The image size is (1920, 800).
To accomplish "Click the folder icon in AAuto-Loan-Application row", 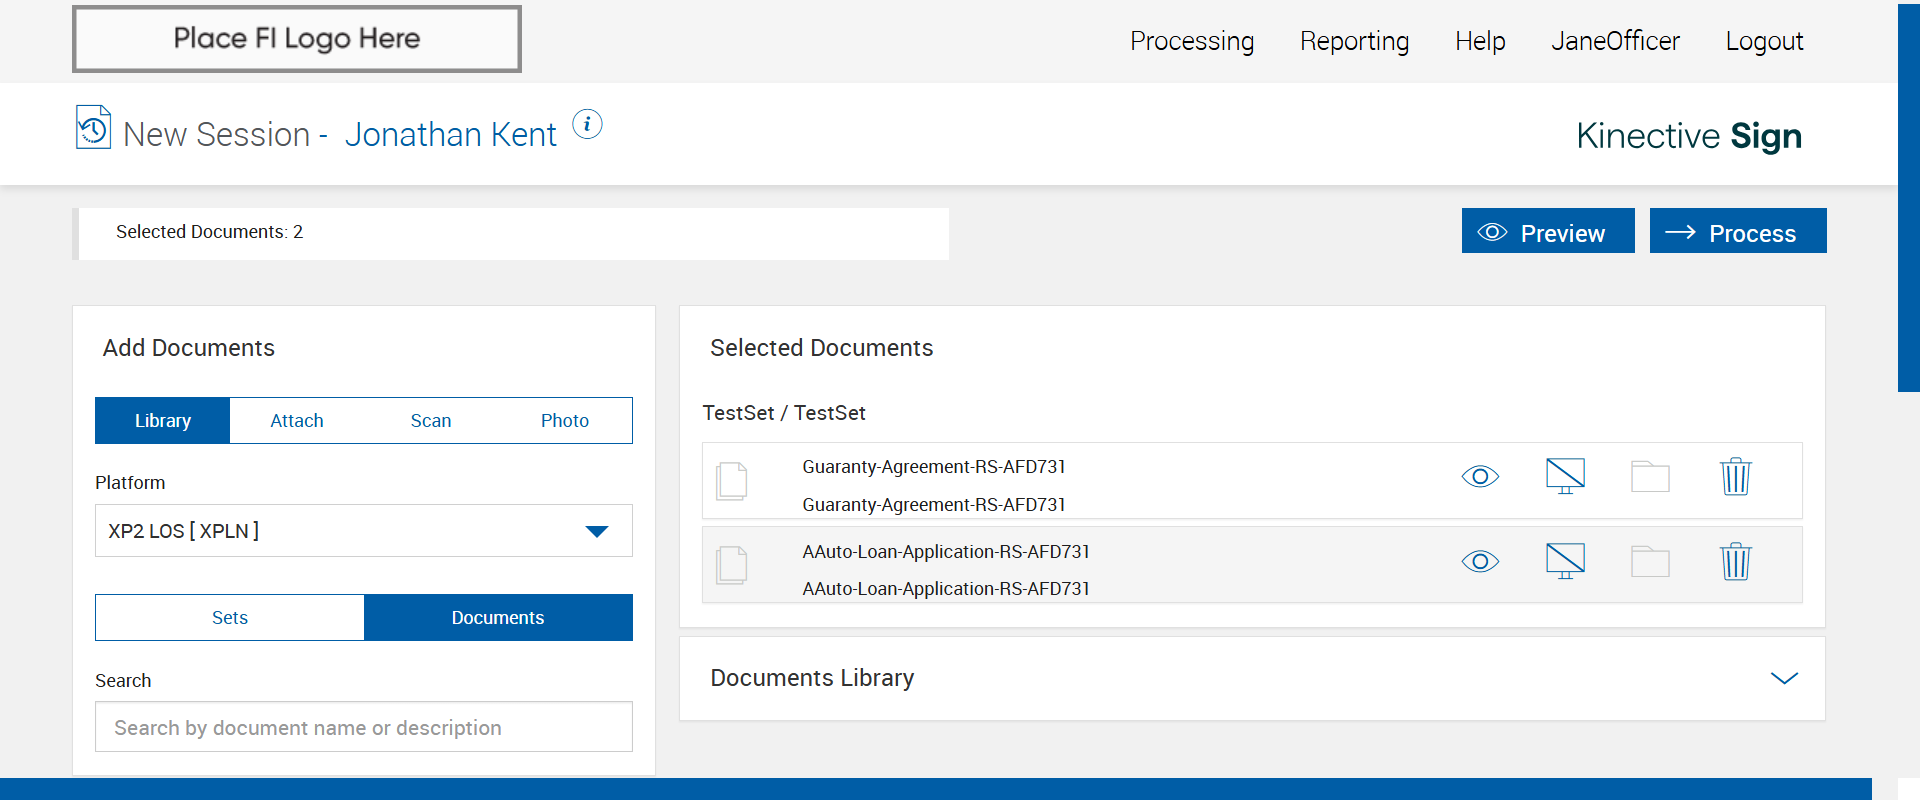I will coord(1650,562).
